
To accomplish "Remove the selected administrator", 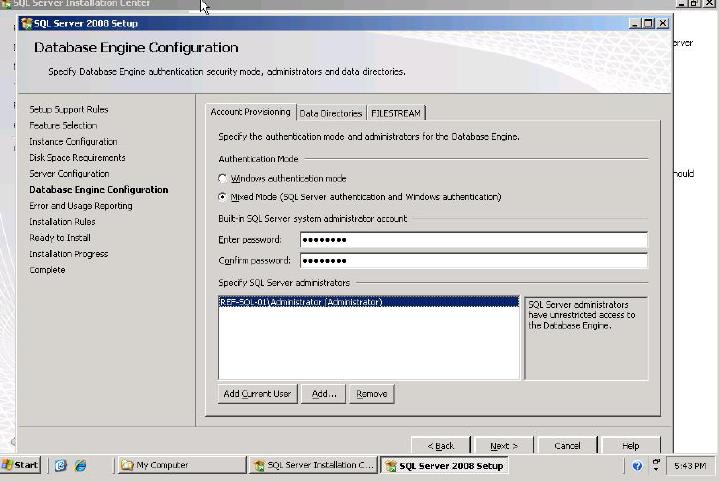I will (371, 394).
